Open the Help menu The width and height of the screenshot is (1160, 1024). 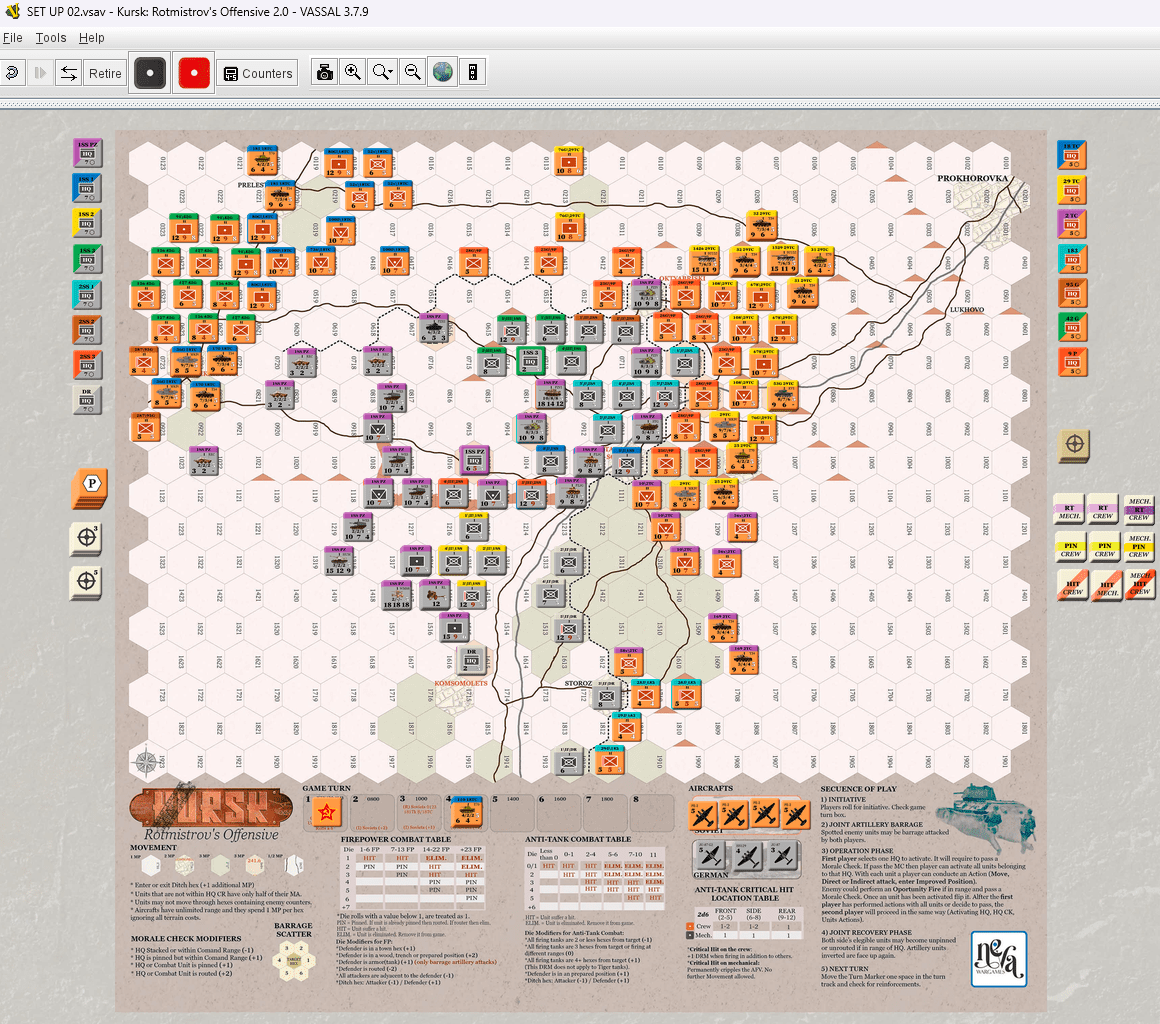point(91,38)
